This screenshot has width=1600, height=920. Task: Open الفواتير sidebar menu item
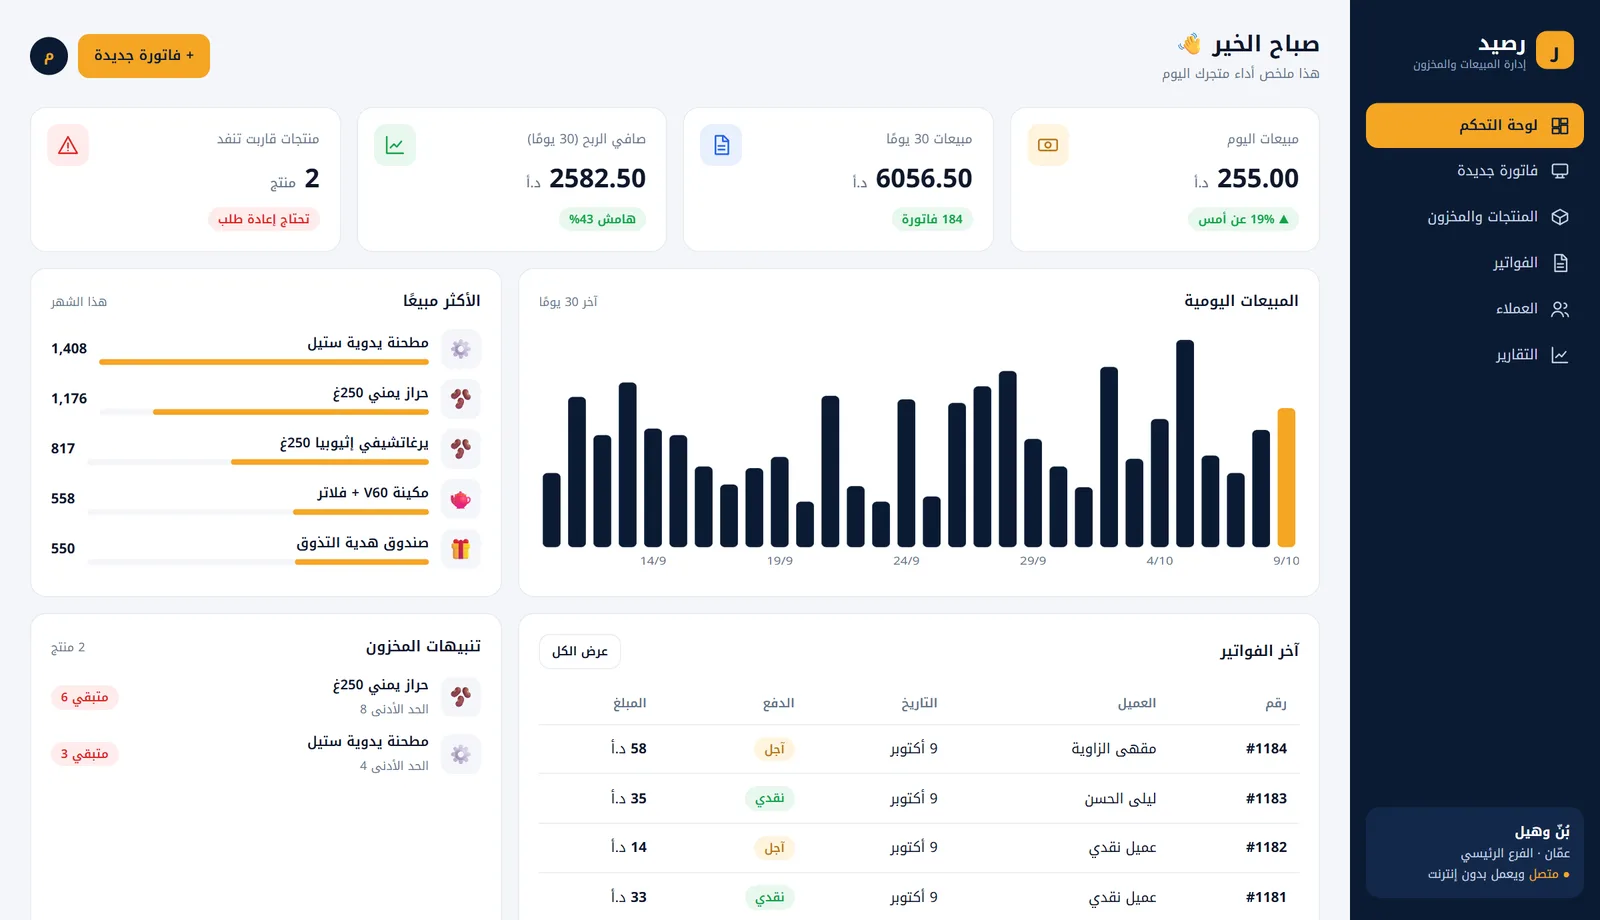pyautogui.click(x=1474, y=263)
